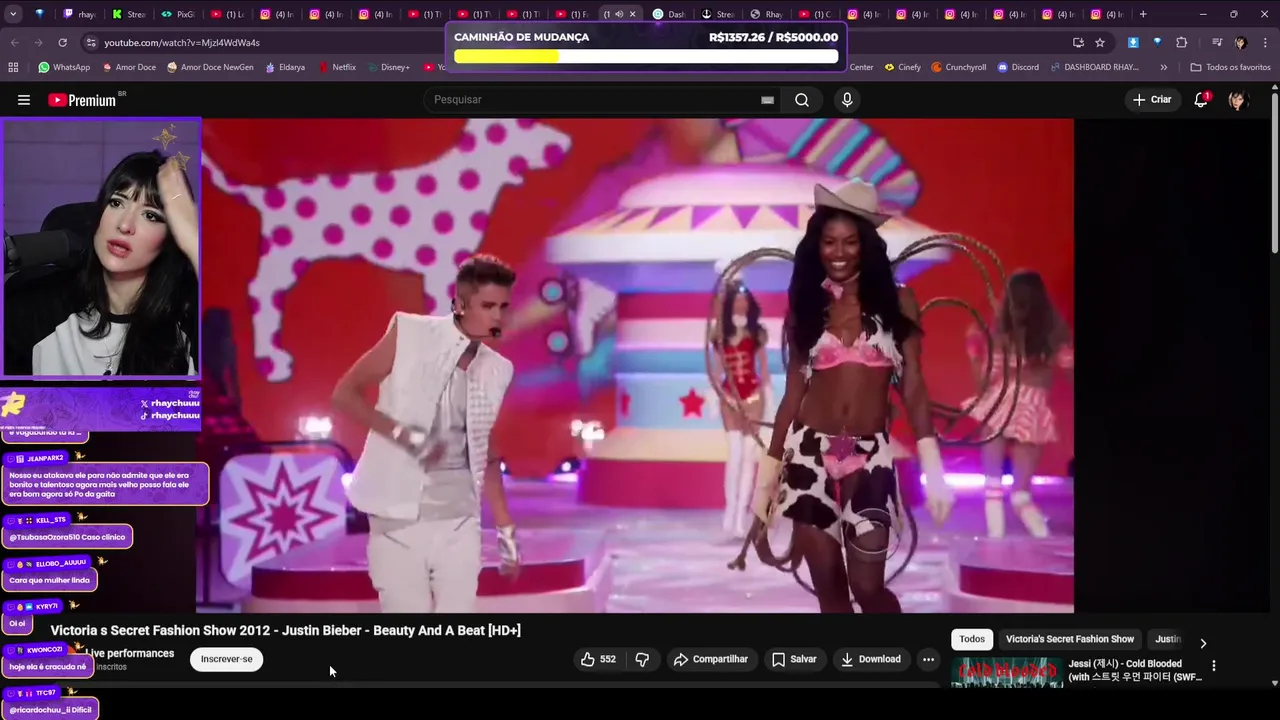Click the Salvar save button
This screenshot has height=720, width=1280.
click(794, 659)
